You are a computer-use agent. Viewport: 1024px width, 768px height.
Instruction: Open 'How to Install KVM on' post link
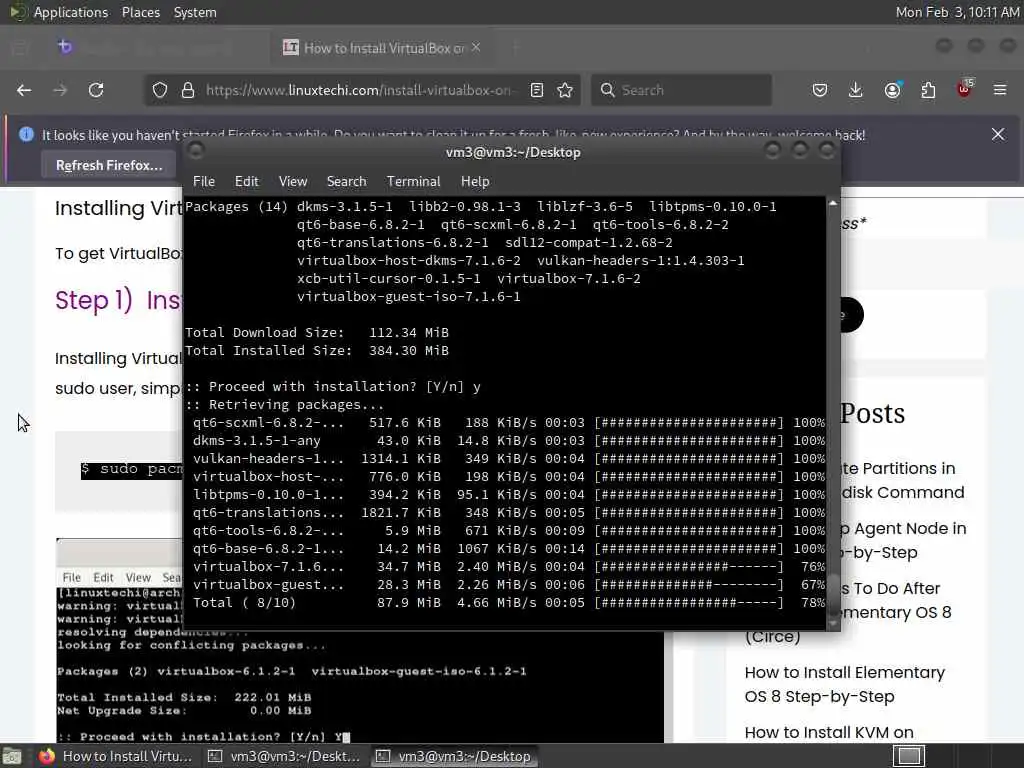(x=829, y=733)
